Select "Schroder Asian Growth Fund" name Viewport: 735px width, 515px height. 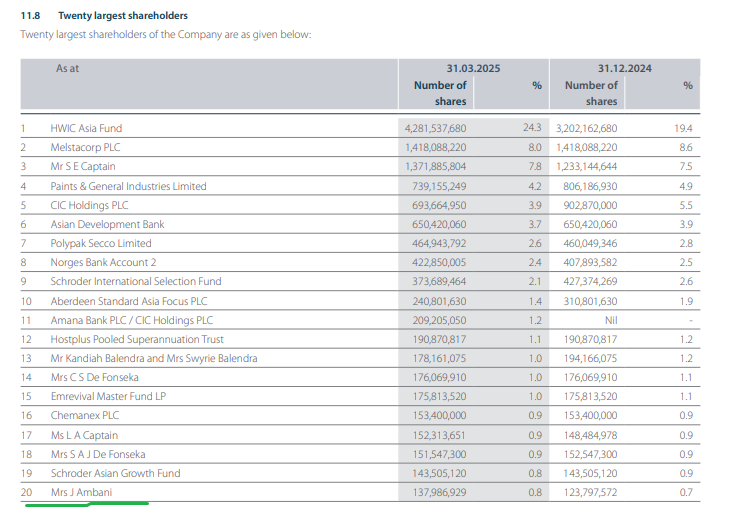(115, 473)
